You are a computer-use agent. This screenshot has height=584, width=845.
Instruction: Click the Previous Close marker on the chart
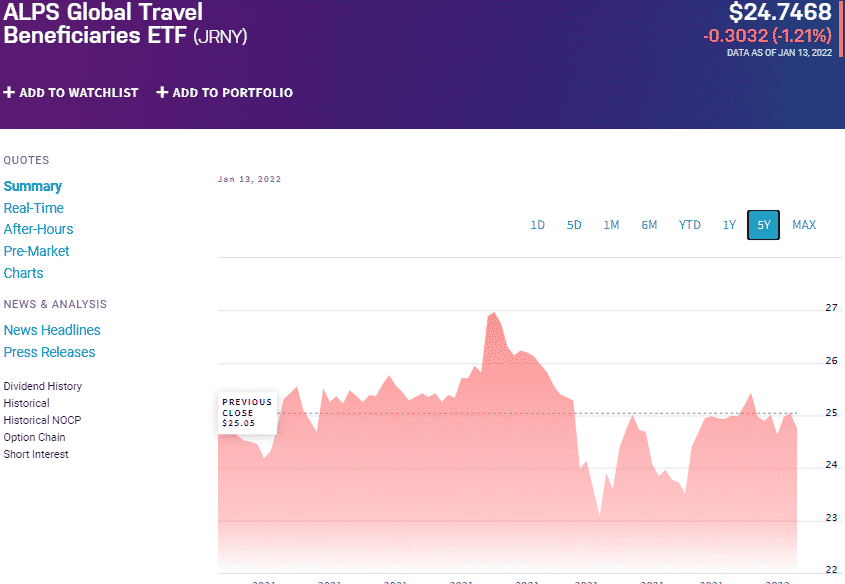point(246,413)
